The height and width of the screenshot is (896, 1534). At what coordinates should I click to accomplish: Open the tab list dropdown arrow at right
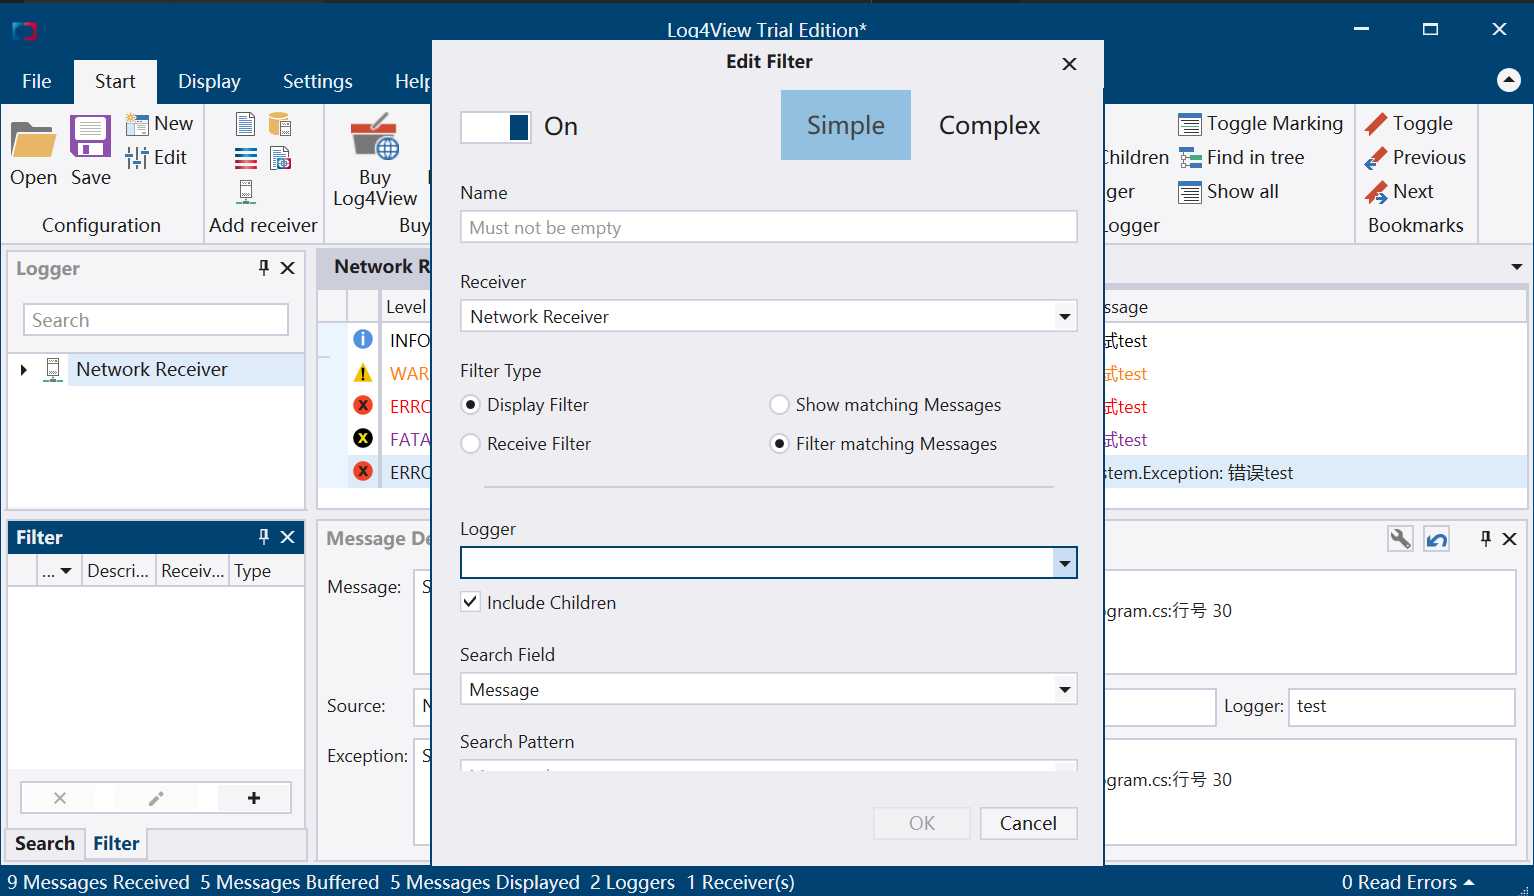tap(1517, 267)
